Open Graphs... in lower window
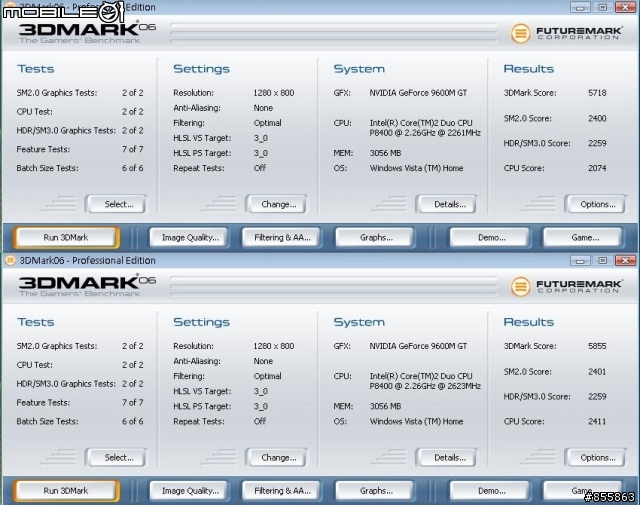The image size is (640, 505). 375,490
